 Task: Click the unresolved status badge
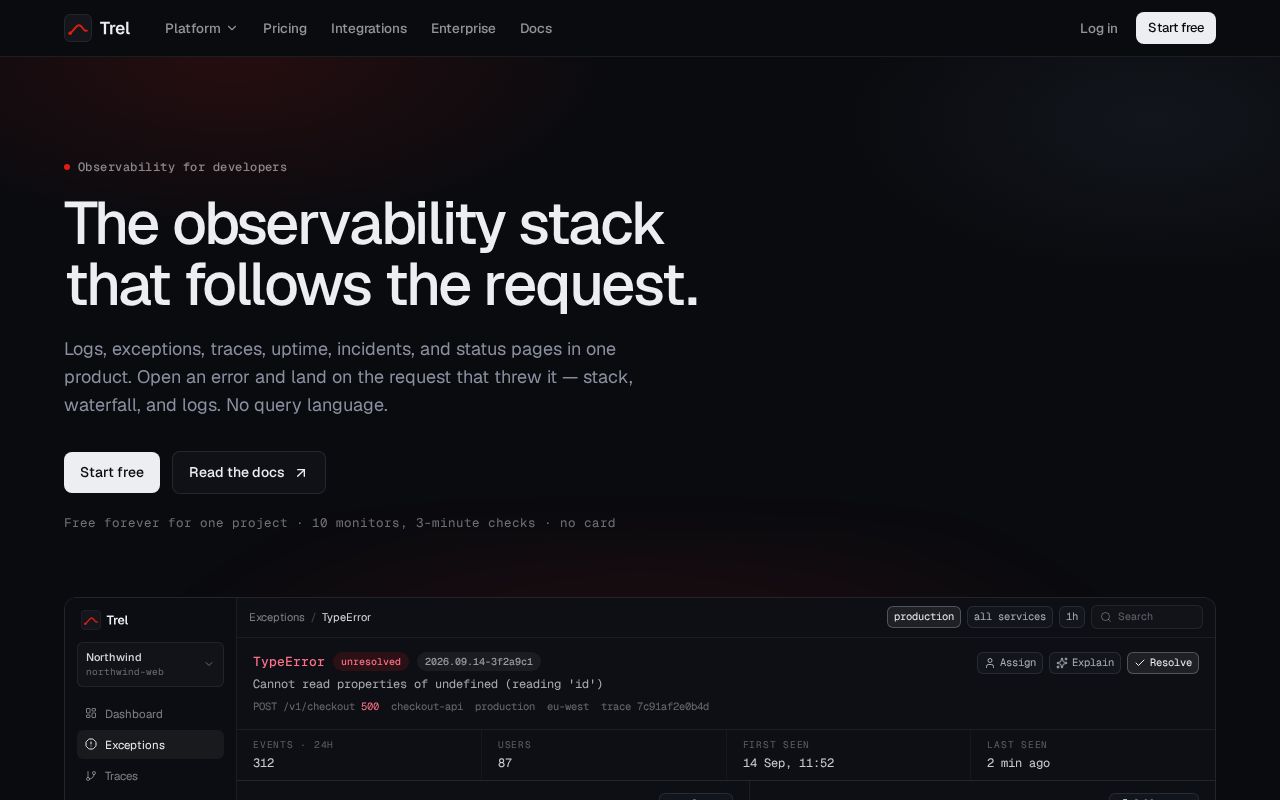(371, 662)
